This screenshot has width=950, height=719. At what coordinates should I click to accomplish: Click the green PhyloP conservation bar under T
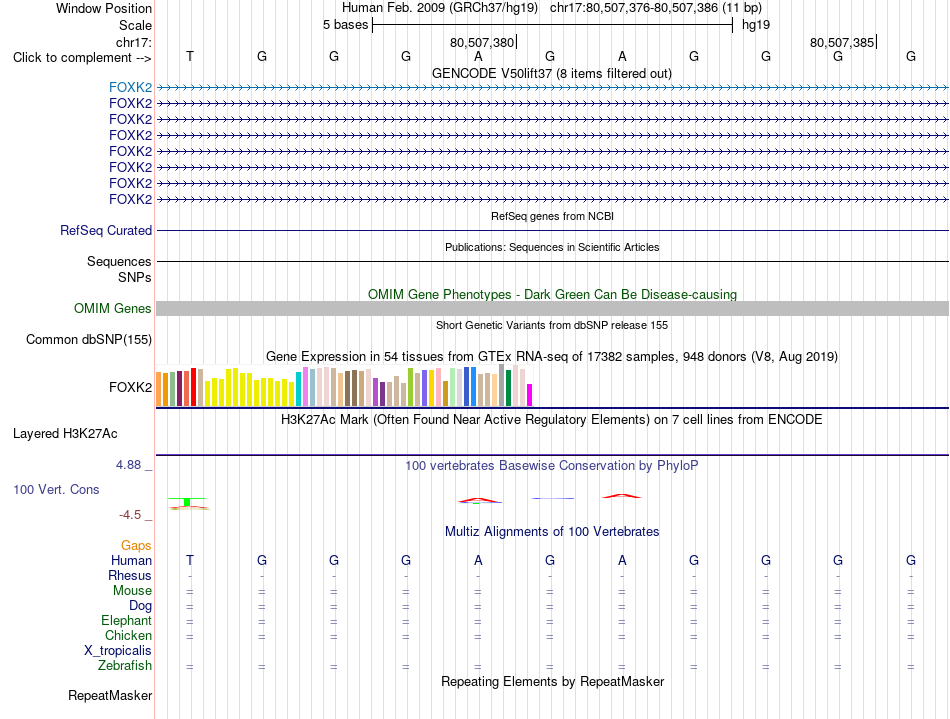coord(187,502)
